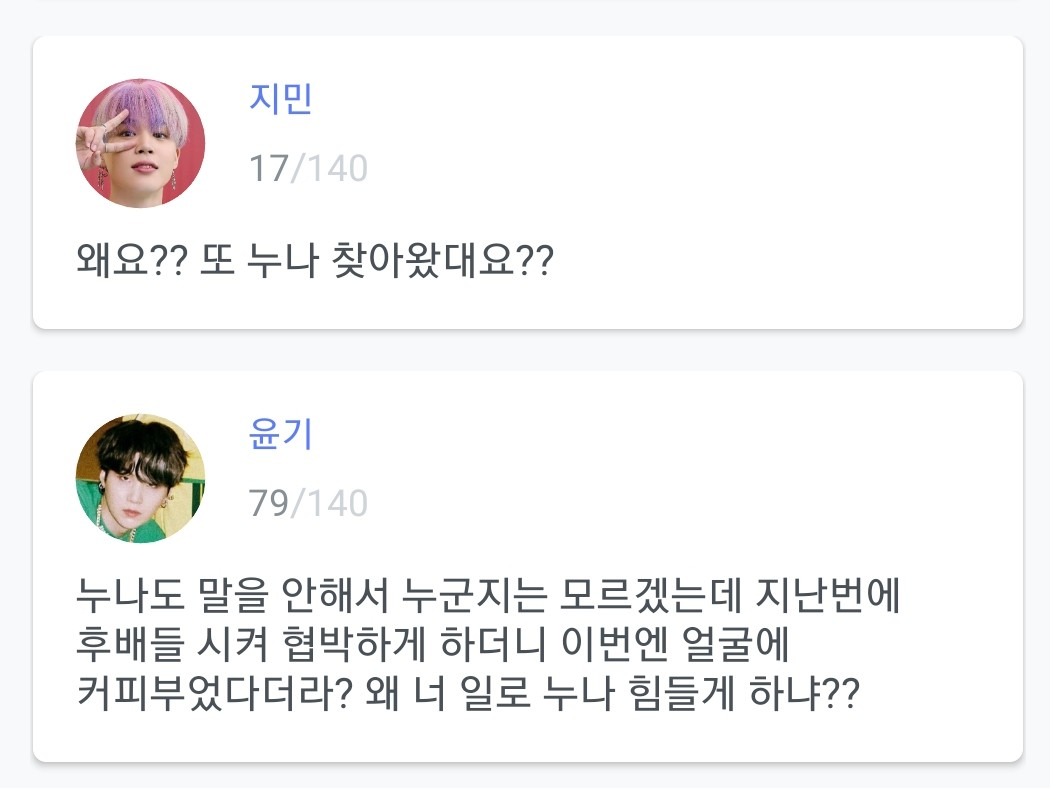Click the 79/140 character counter
Image resolution: width=1050 pixels, height=788 pixels.
[308, 503]
